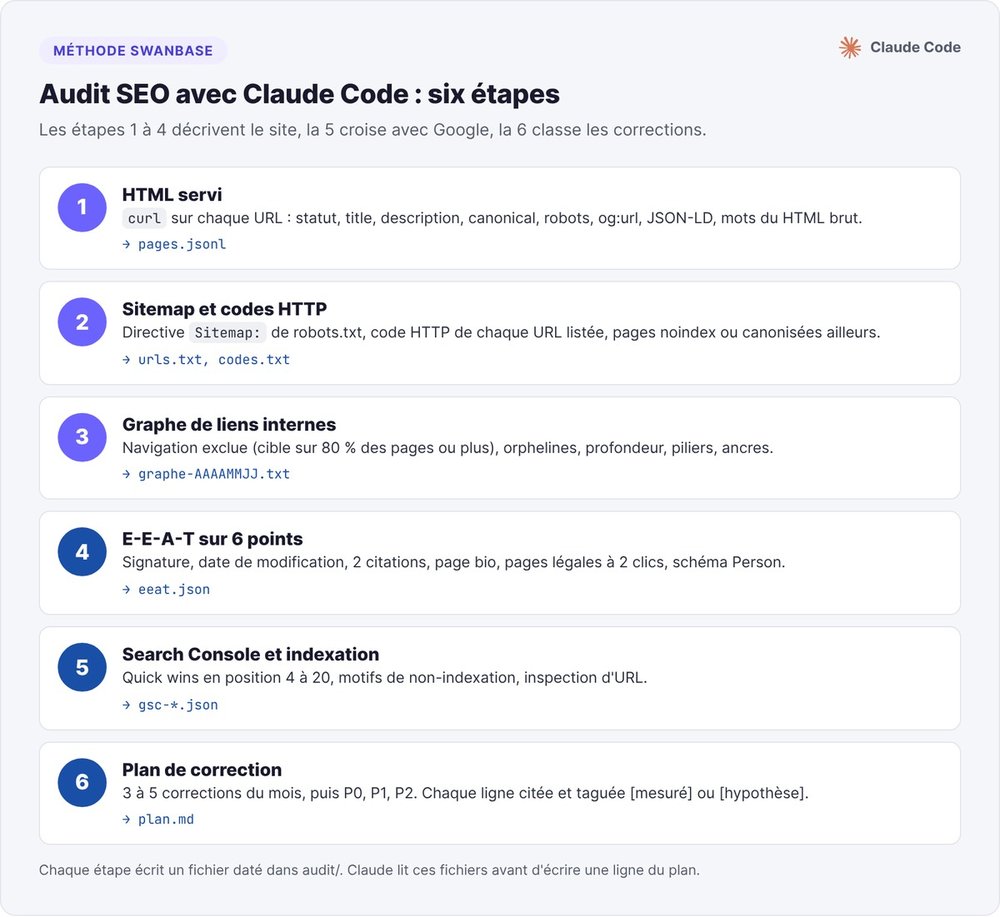Click the title Audit SEO avec Claude Code
This screenshot has height=917, width=1000.
pos(299,94)
